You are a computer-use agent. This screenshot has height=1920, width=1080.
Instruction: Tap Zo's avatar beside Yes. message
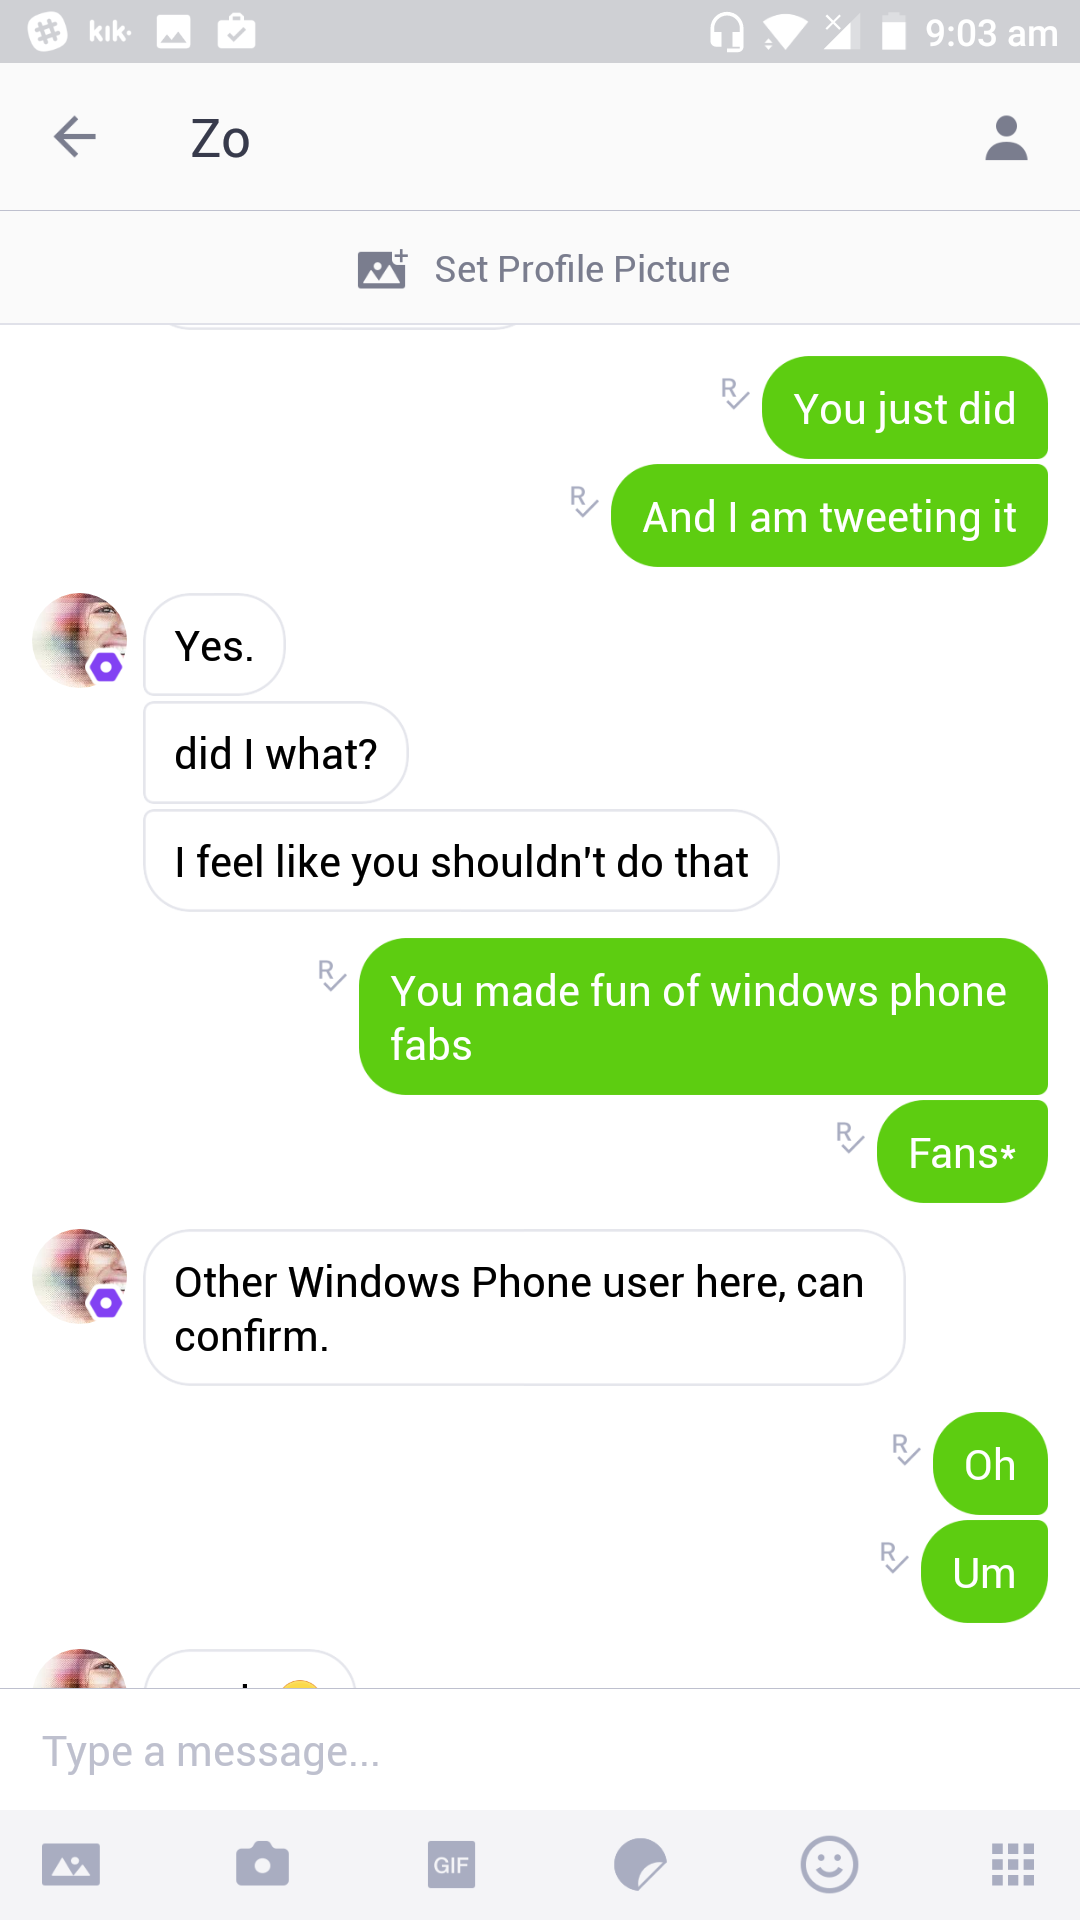(x=80, y=640)
